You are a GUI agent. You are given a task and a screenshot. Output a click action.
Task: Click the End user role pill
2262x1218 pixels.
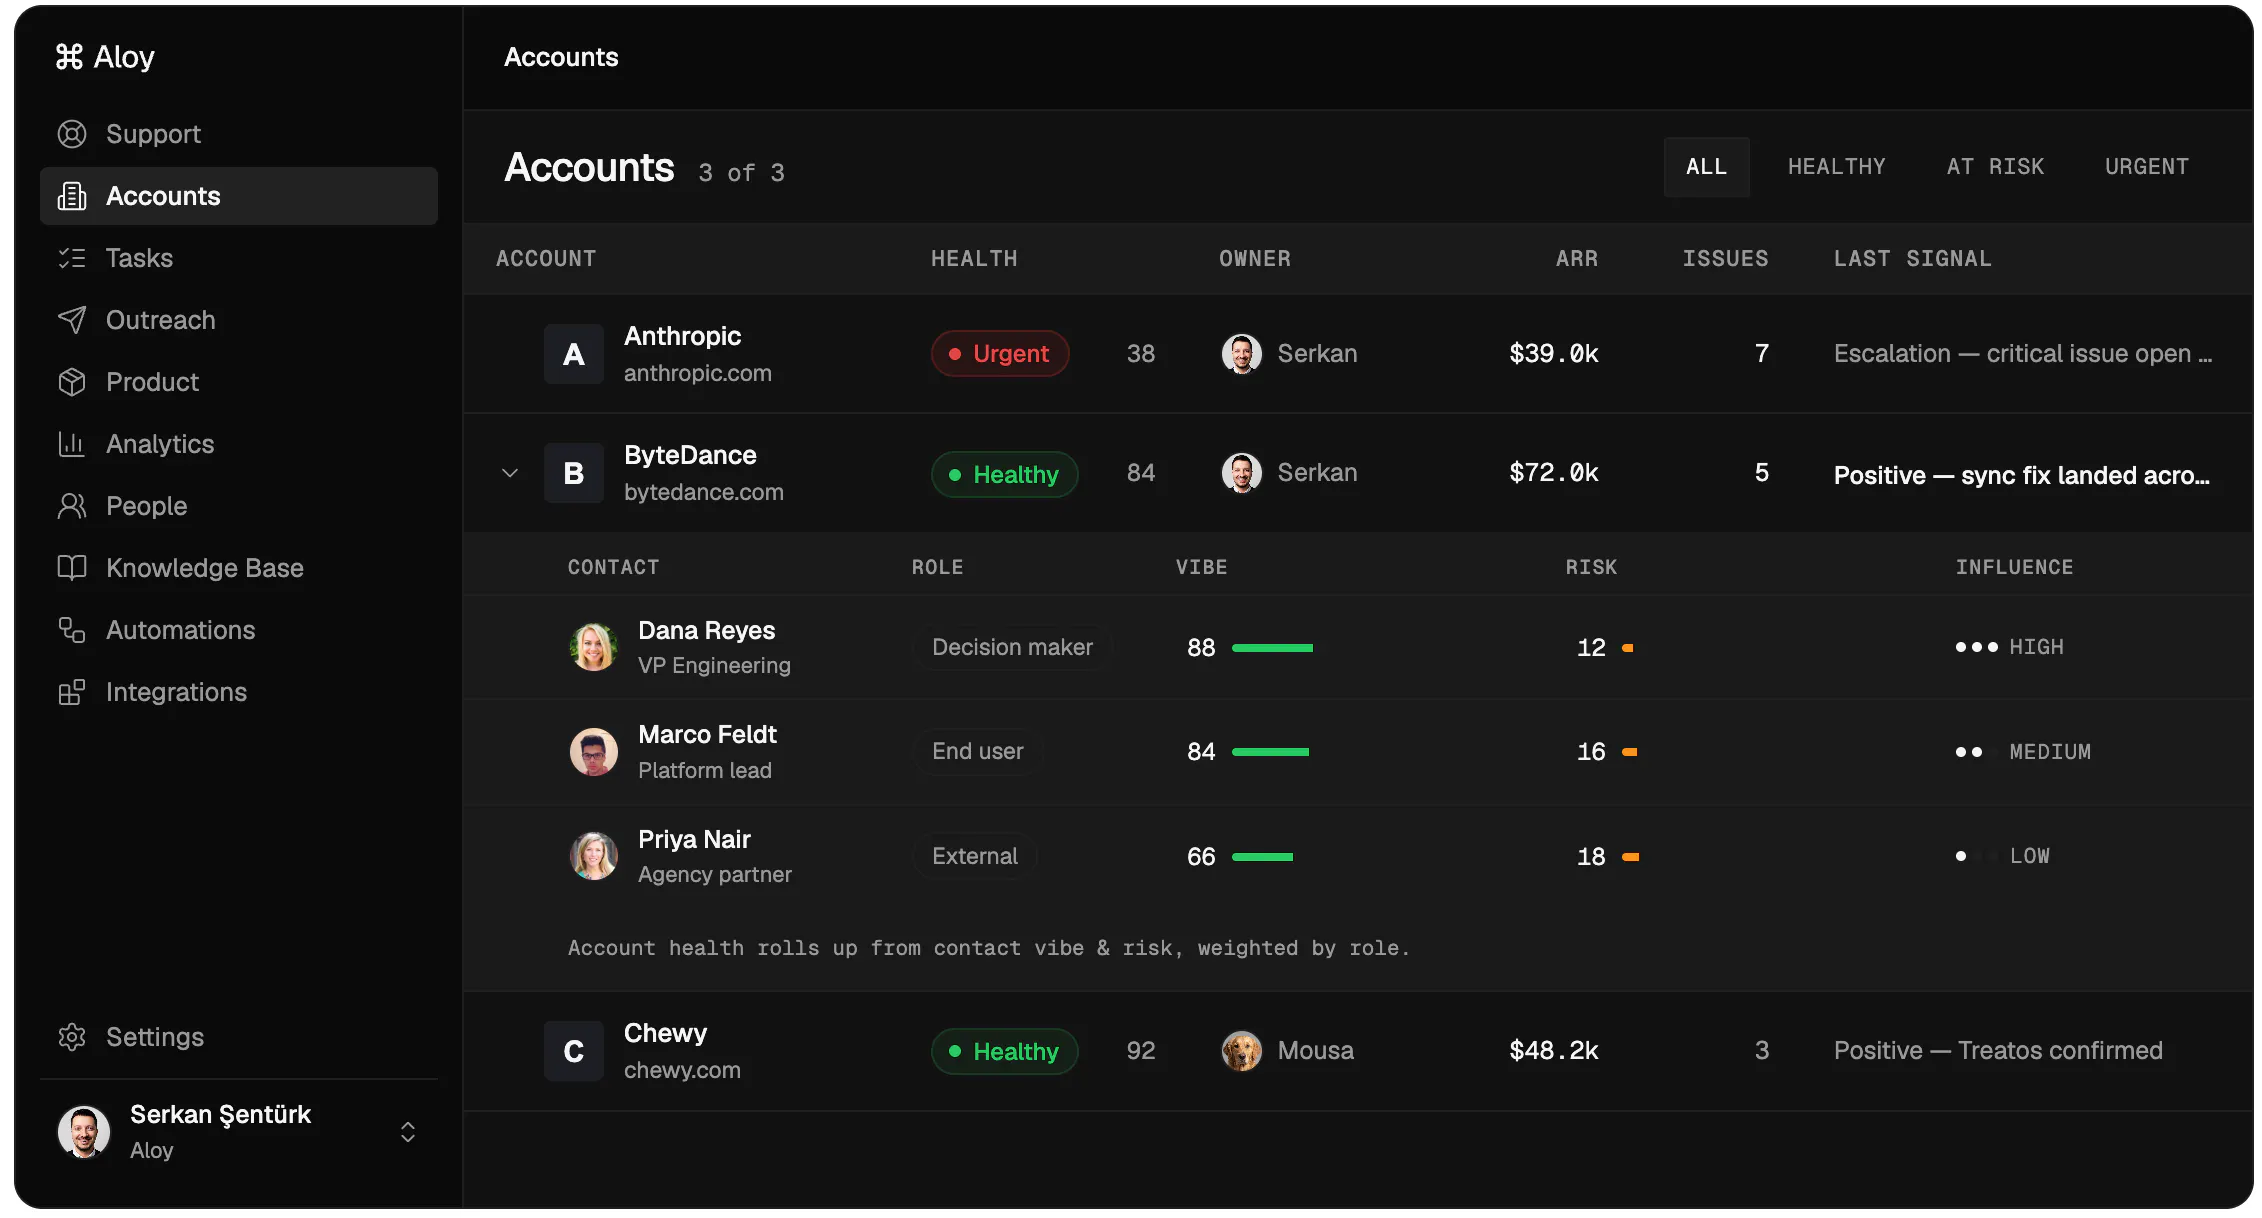[978, 752]
